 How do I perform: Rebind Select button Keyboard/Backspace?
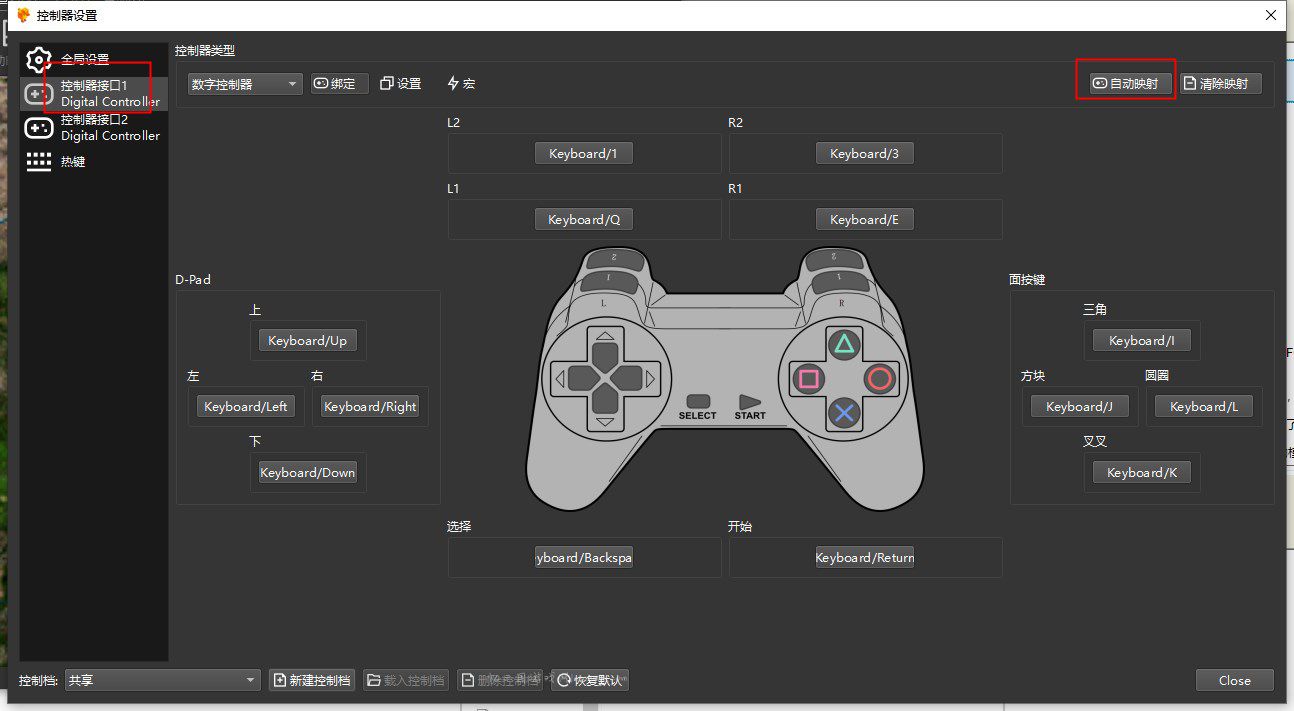pos(584,558)
